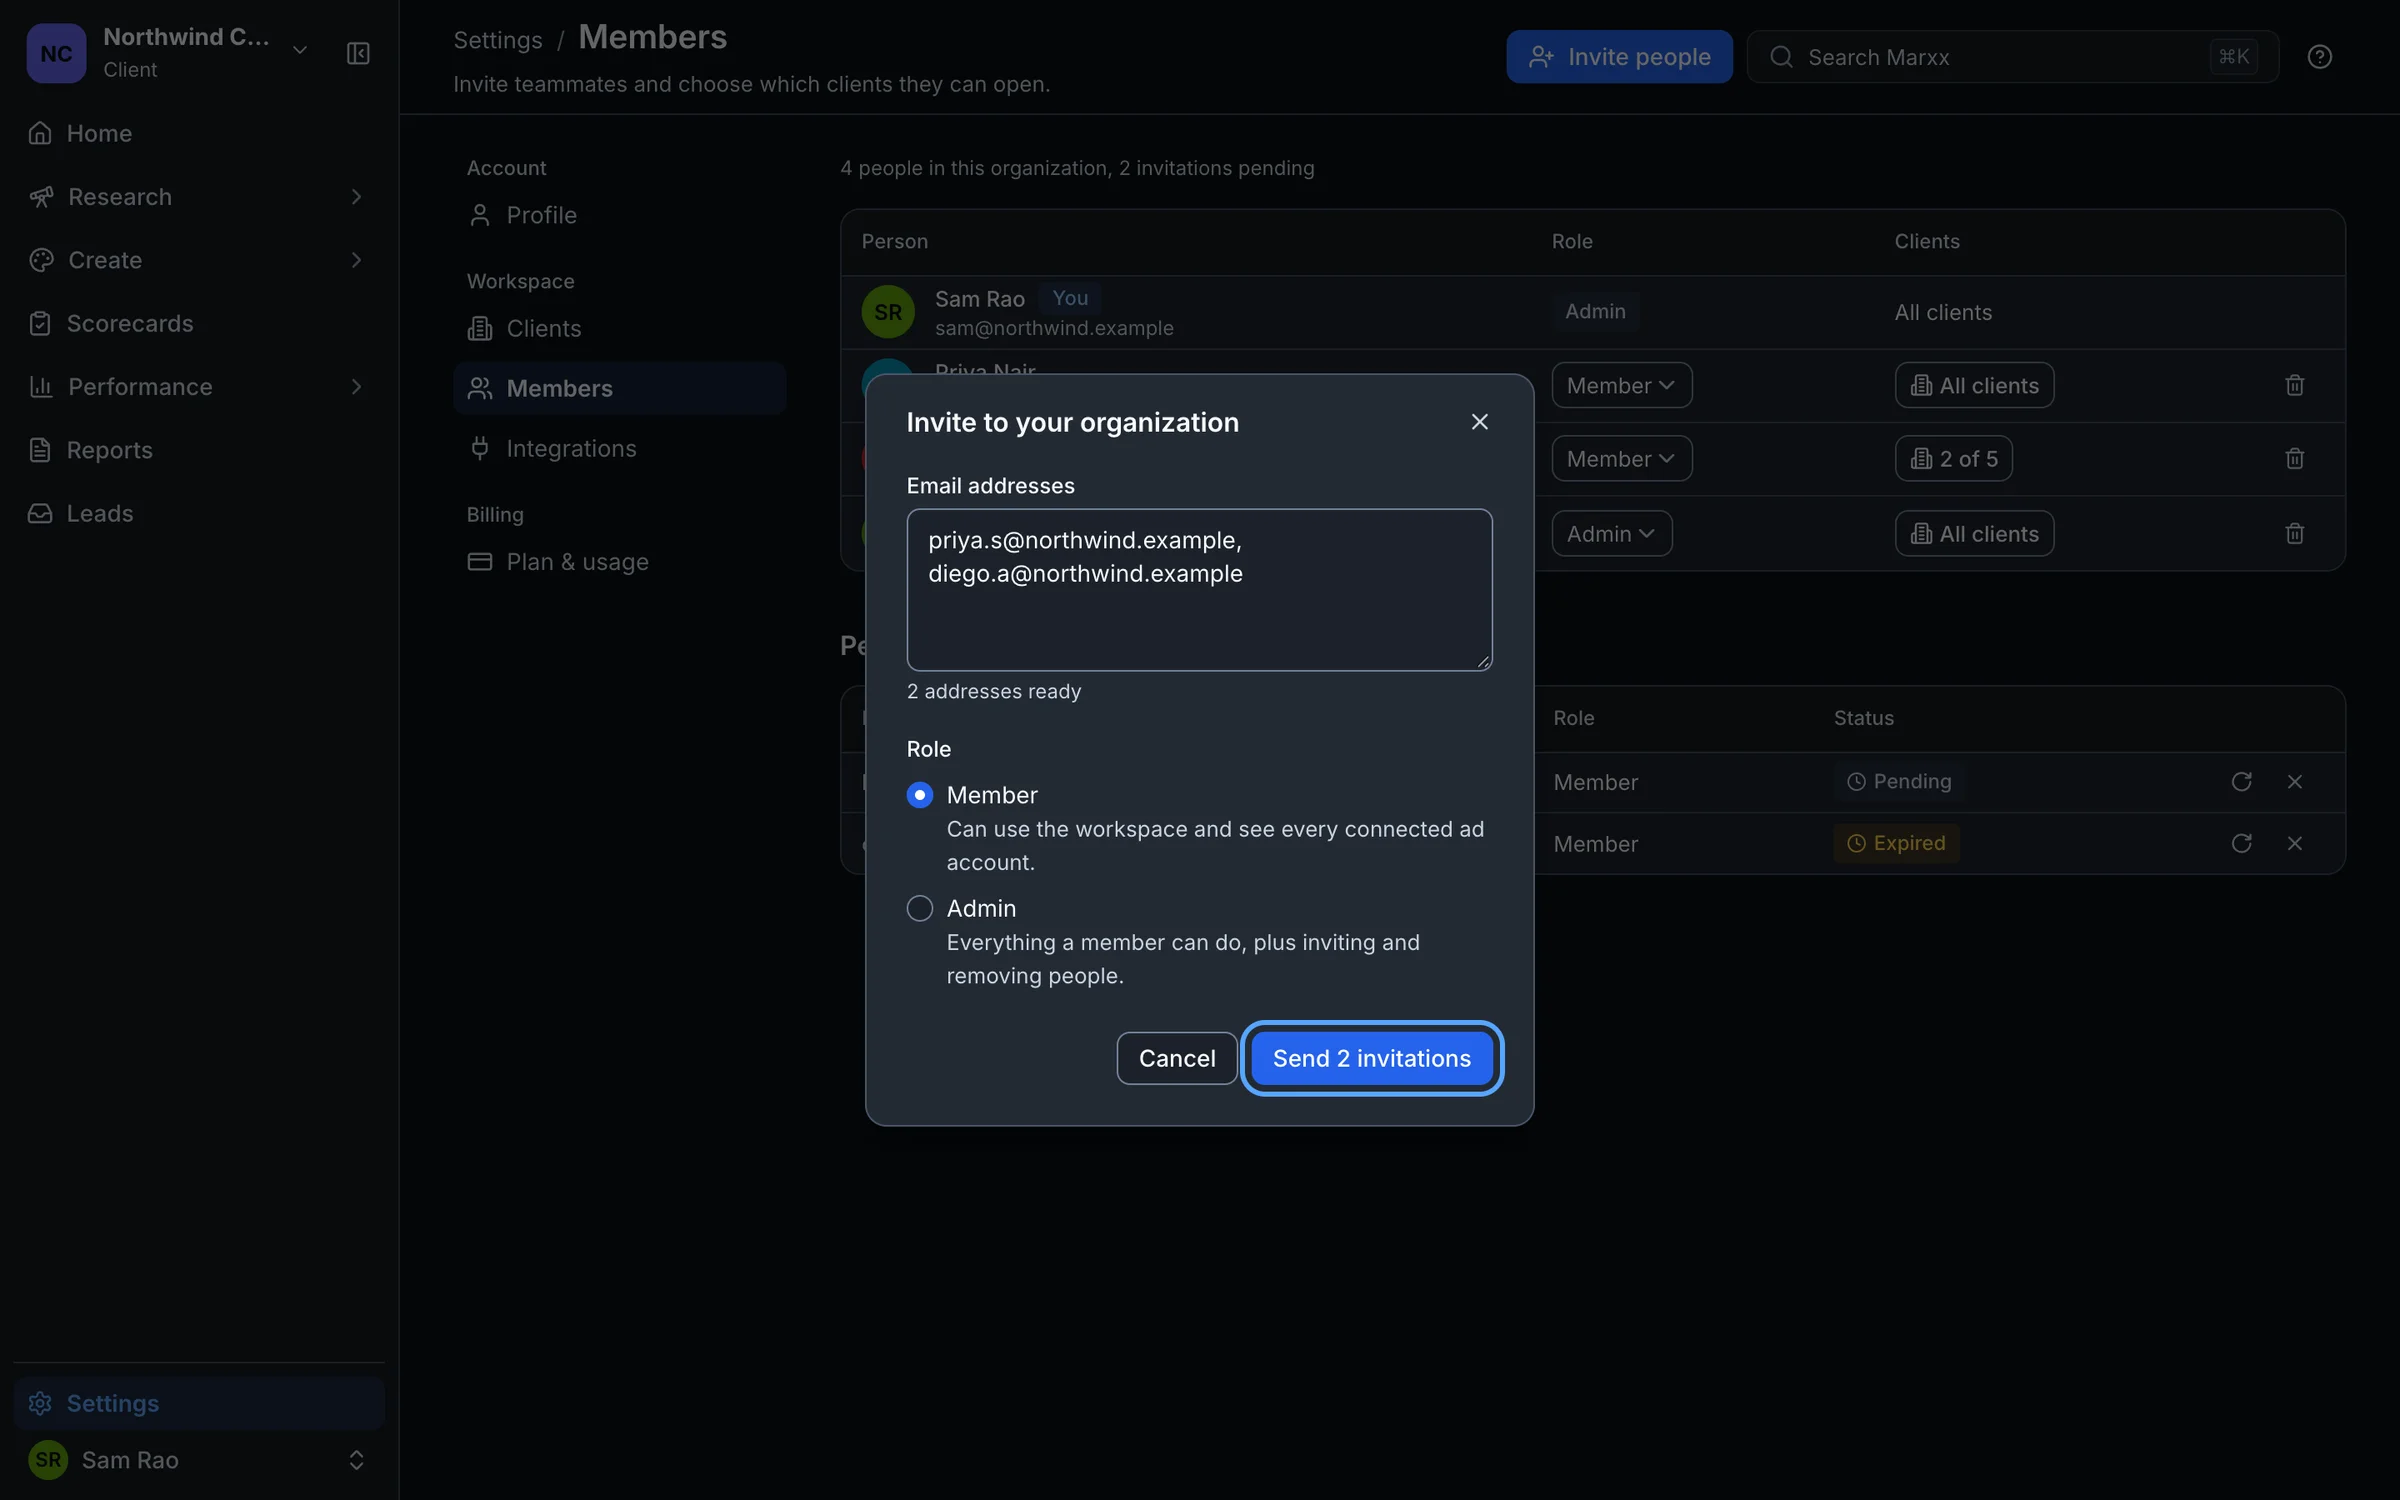2400x1500 pixels.
Task: Focus the Search Marxx field
Action: click(2012, 57)
